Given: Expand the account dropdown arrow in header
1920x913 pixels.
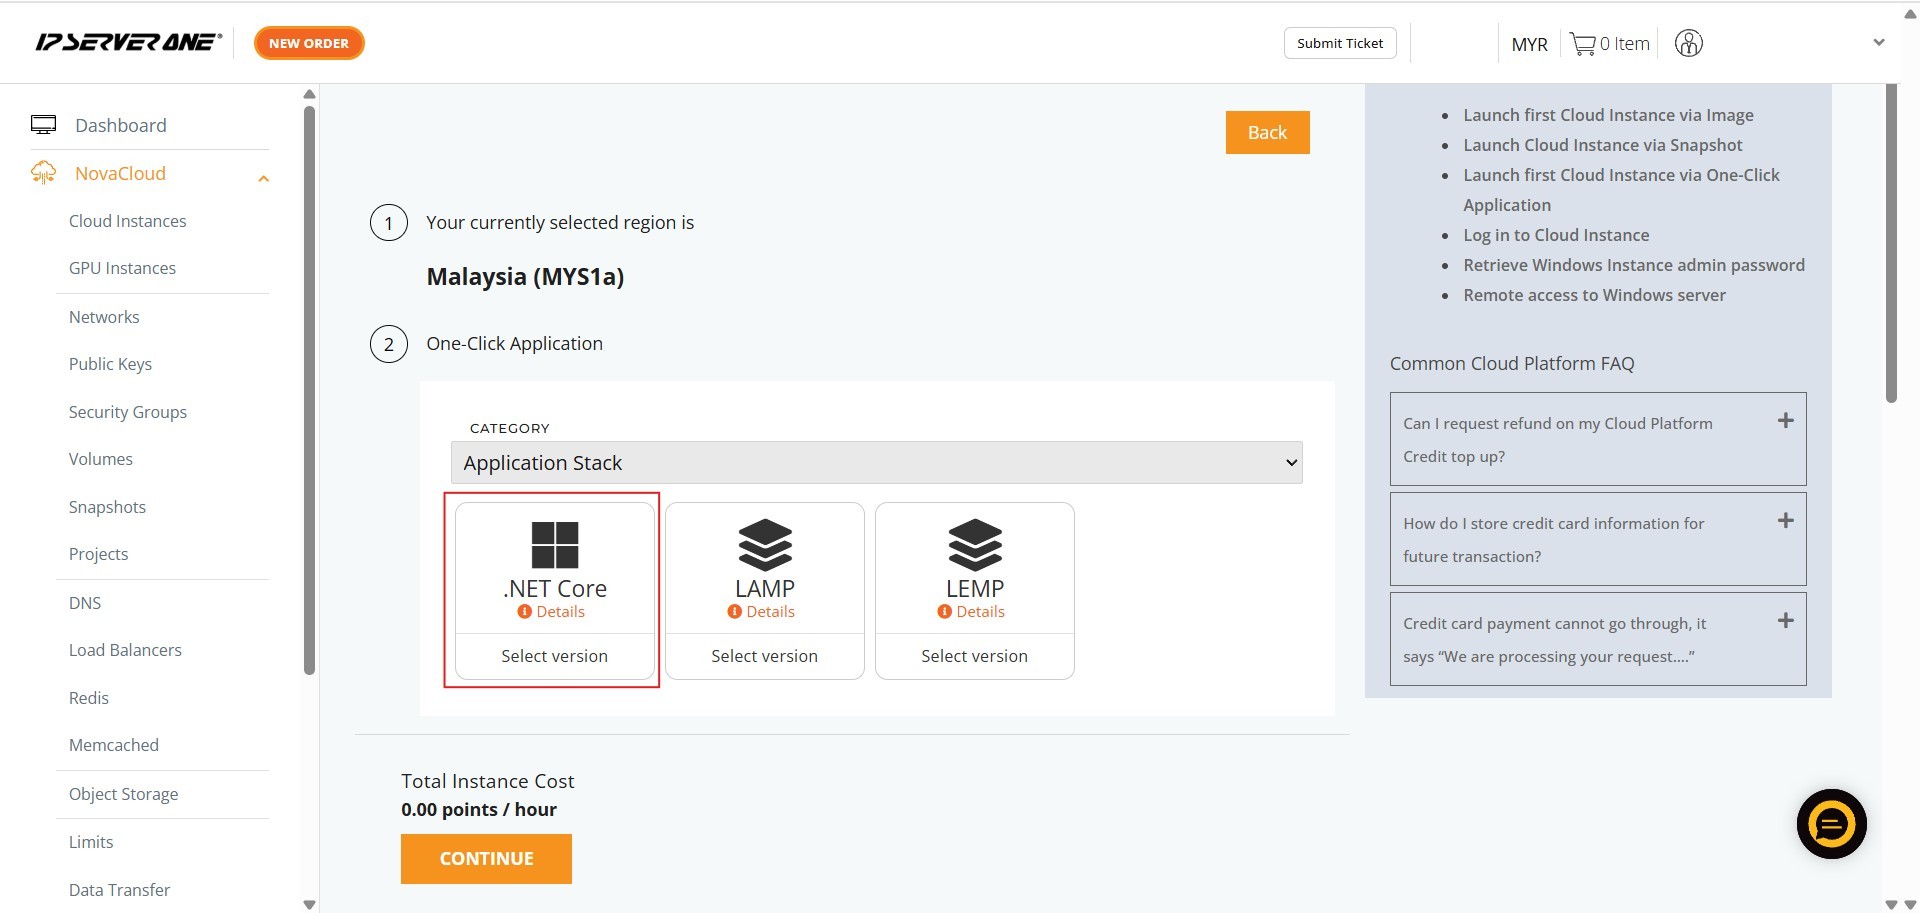Looking at the screenshot, I should tap(1878, 43).
